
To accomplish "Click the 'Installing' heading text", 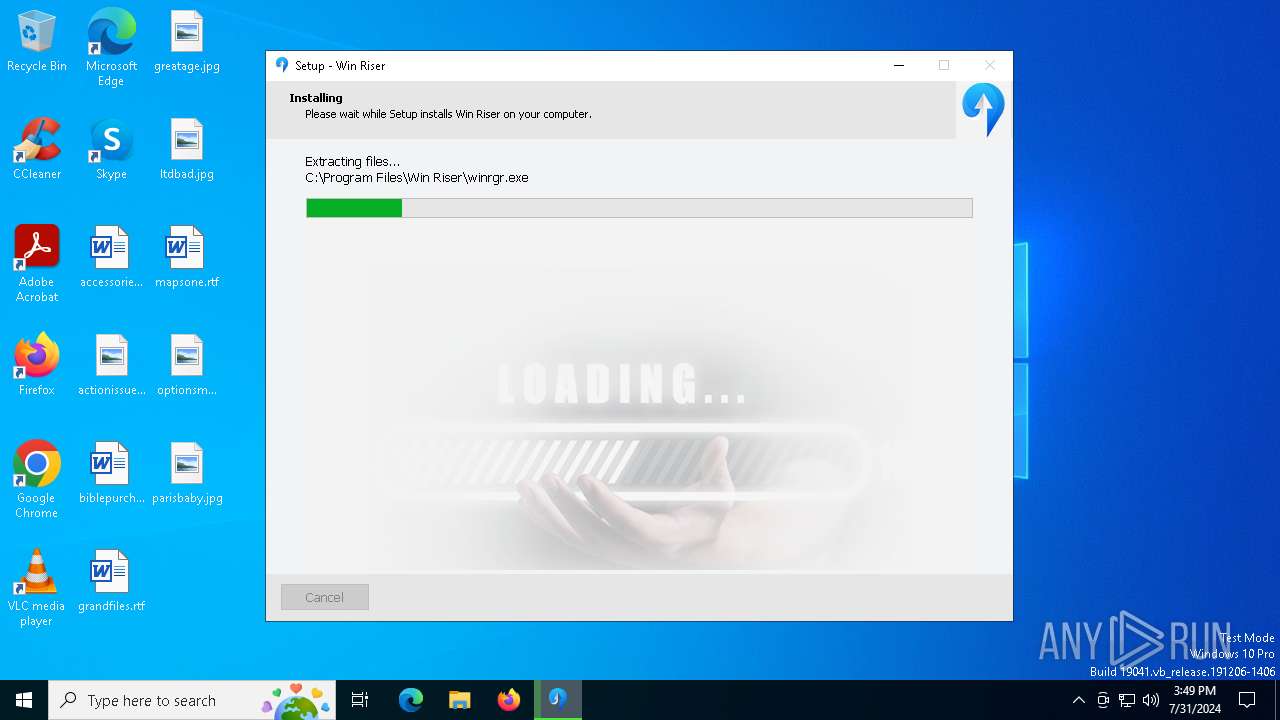I will 316,98.
